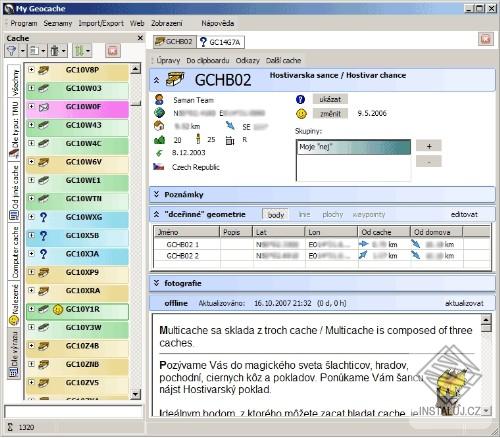Open the Web menu
The height and width of the screenshot is (438, 500).
(x=137, y=23)
